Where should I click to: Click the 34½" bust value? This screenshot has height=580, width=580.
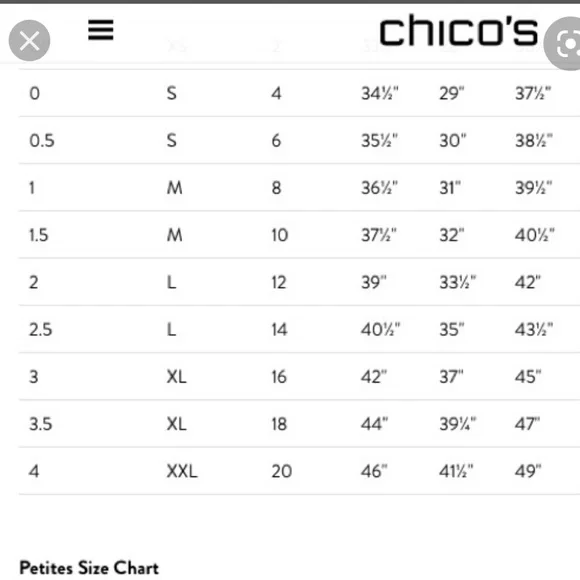click(380, 93)
